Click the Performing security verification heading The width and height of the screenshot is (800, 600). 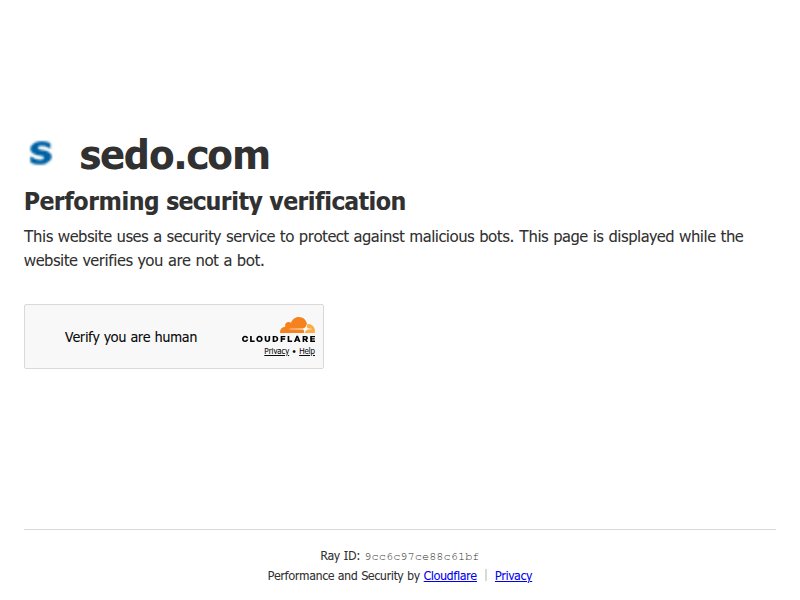(214, 202)
